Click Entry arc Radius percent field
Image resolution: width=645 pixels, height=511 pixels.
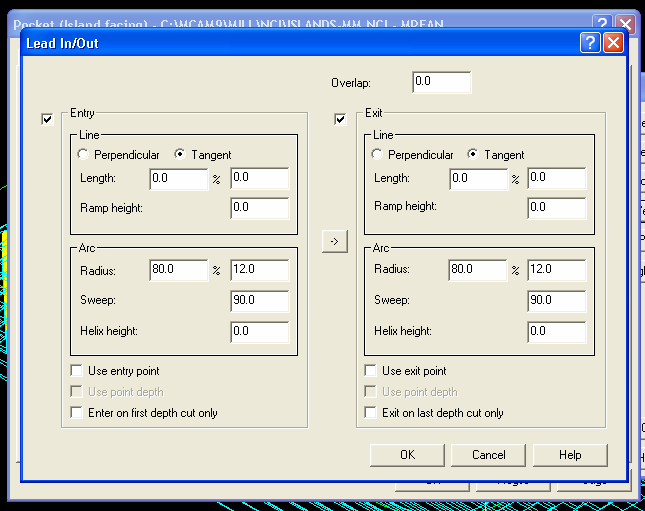click(x=179, y=270)
